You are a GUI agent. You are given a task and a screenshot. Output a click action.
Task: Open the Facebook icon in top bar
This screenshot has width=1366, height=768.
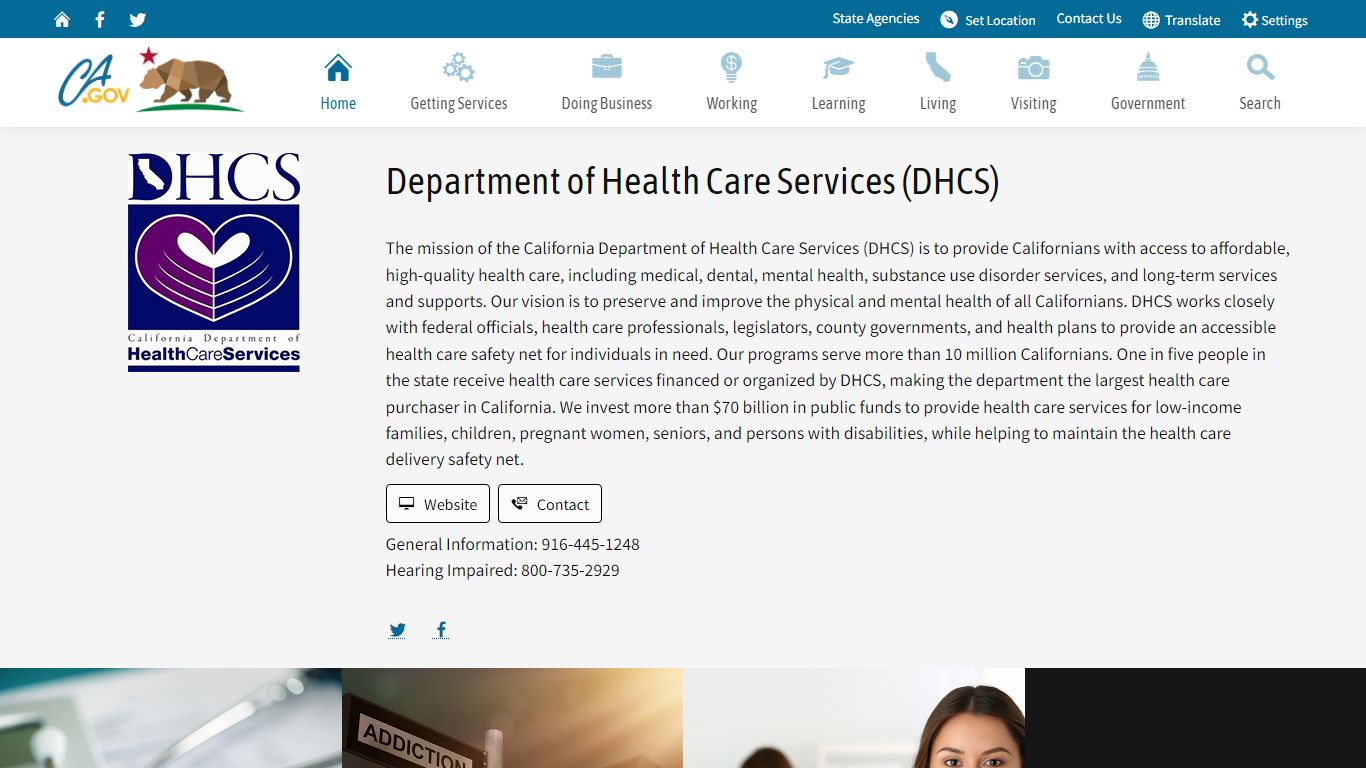(100, 20)
